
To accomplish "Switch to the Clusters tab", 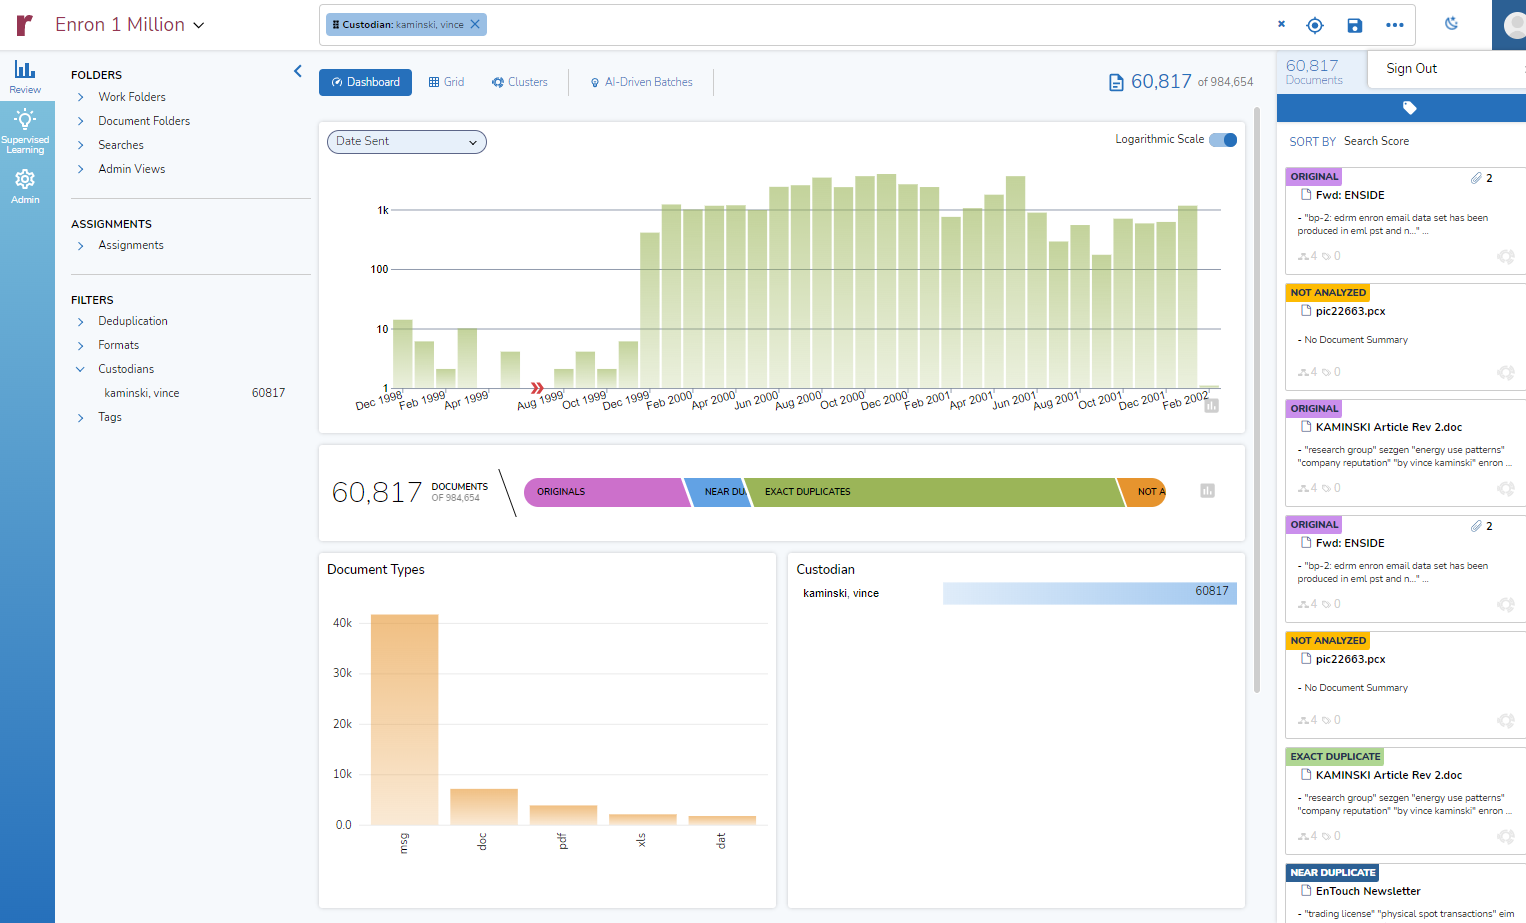I will coord(519,82).
